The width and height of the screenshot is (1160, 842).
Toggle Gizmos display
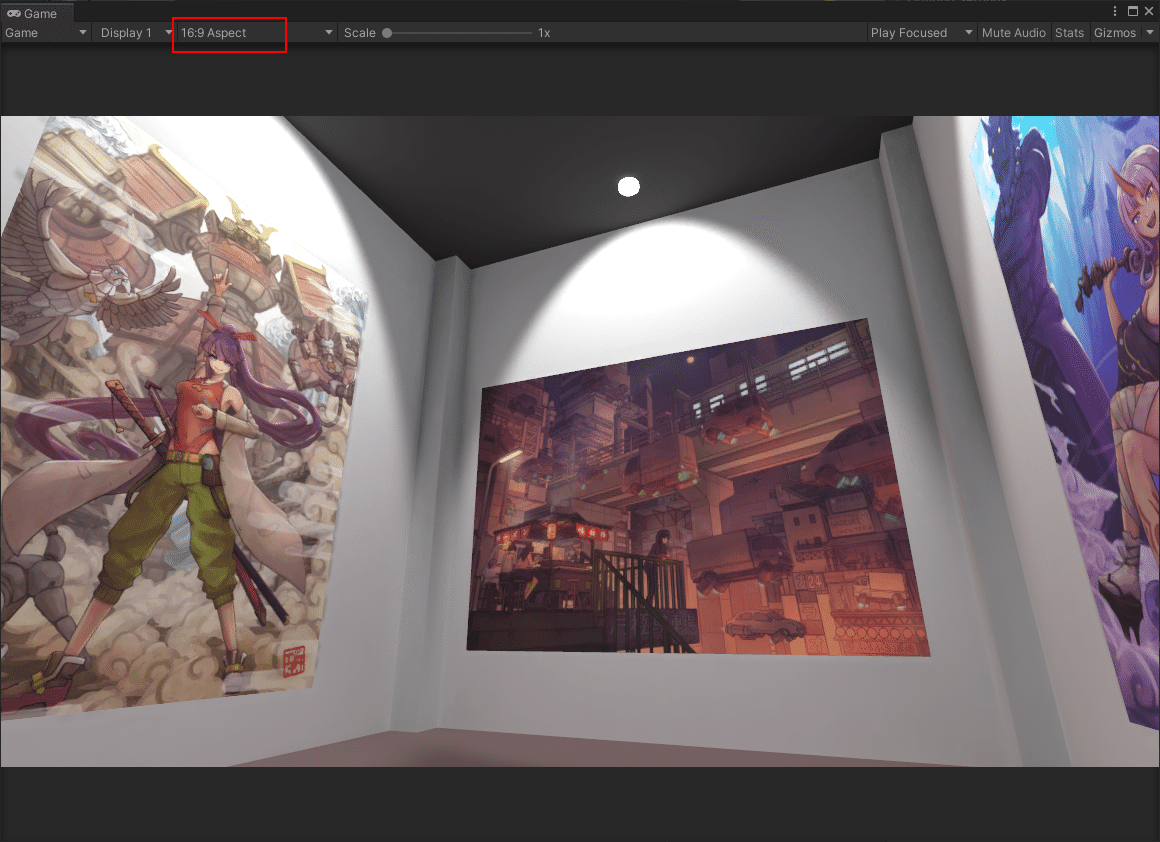pos(1115,33)
